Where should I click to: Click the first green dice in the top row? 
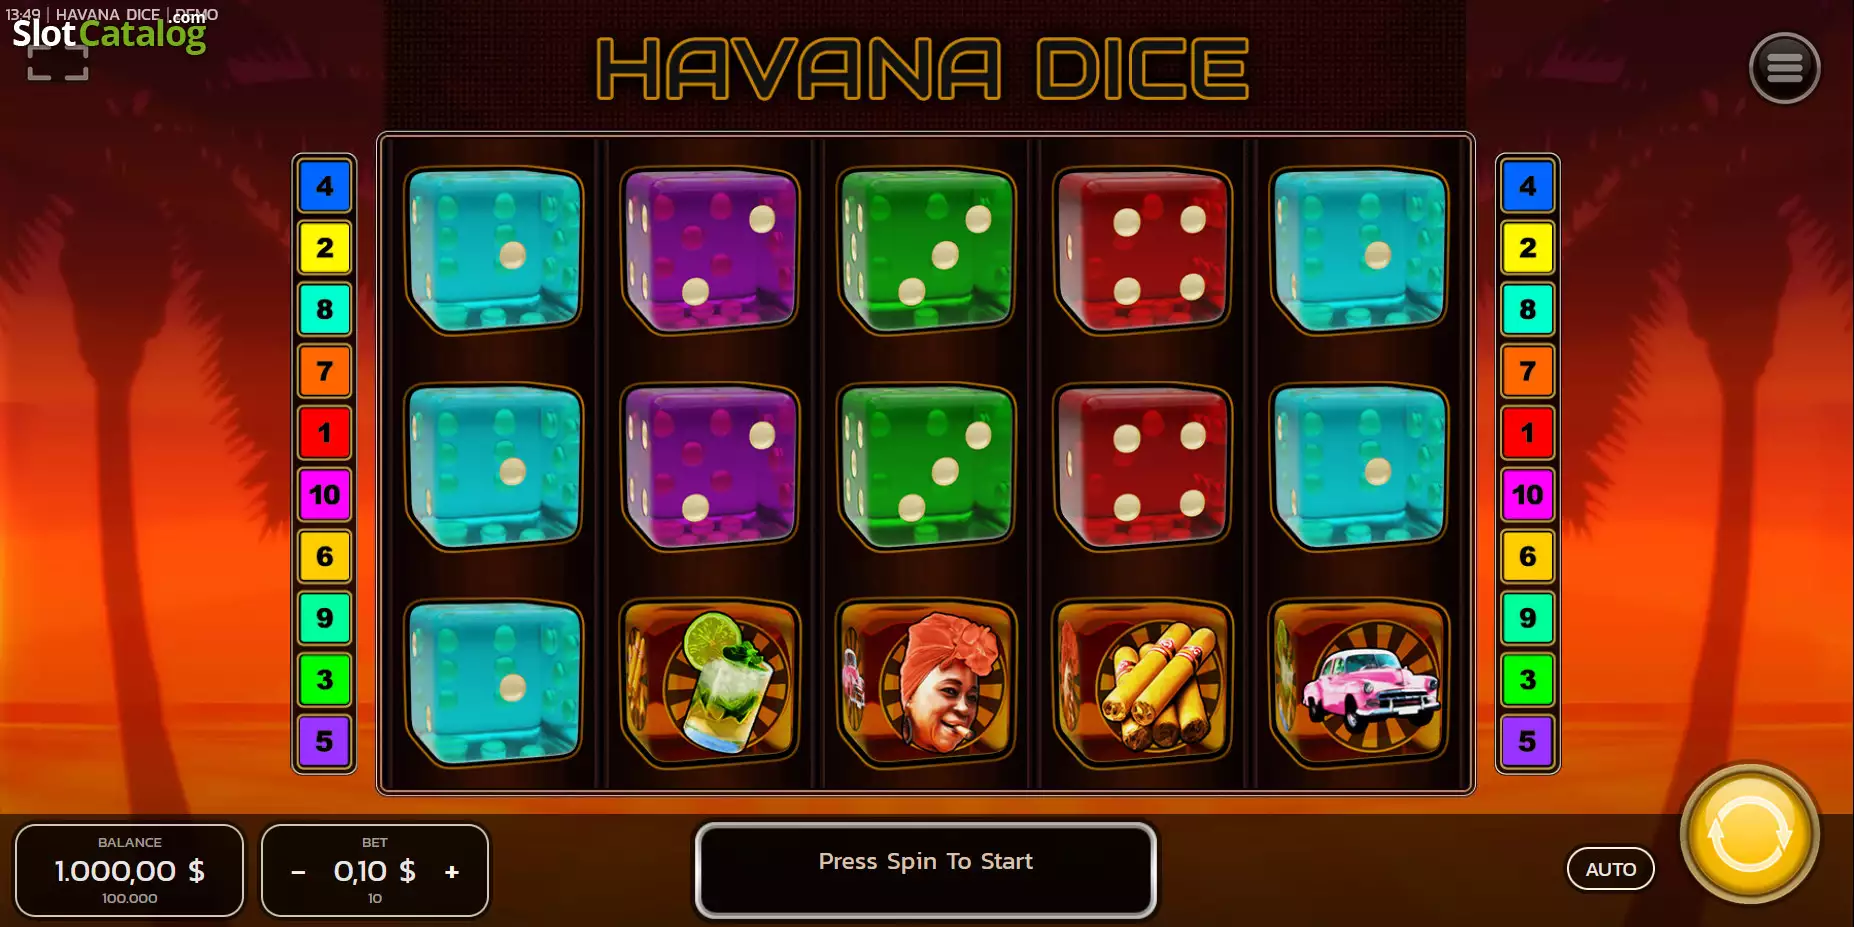[926, 250]
